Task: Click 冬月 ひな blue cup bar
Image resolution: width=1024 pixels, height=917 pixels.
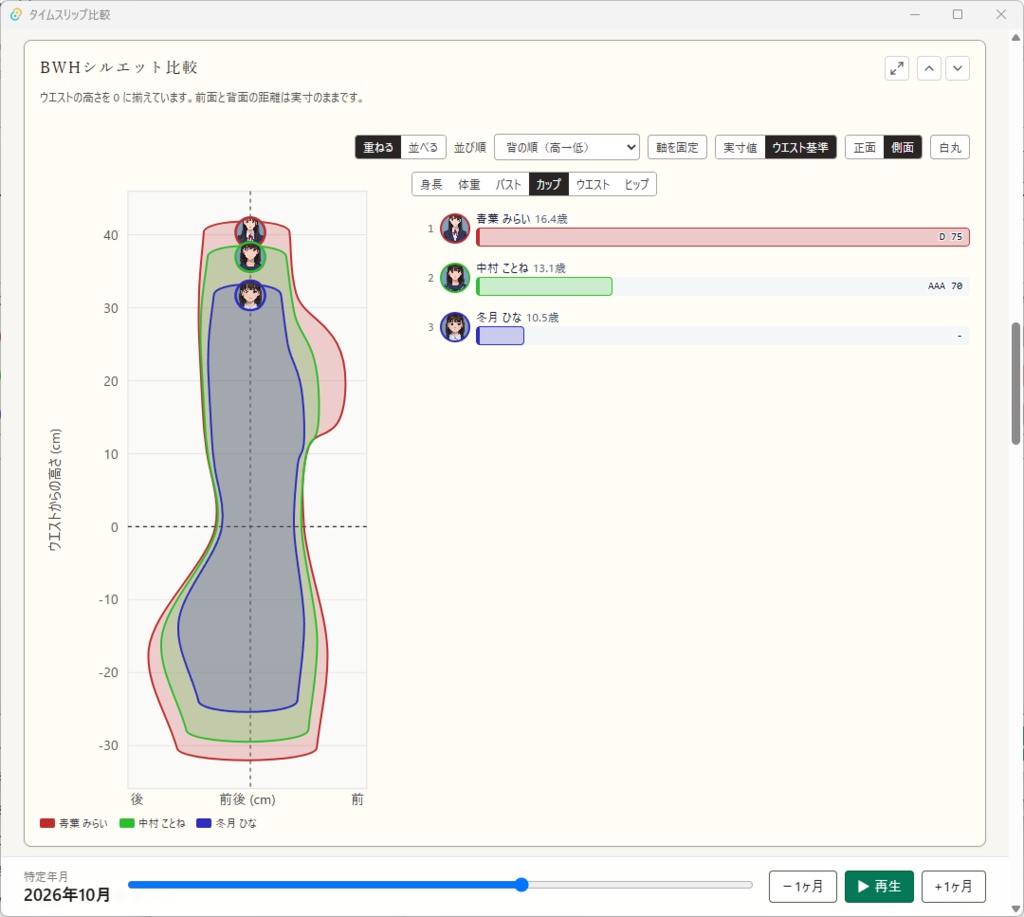Action: tap(500, 336)
